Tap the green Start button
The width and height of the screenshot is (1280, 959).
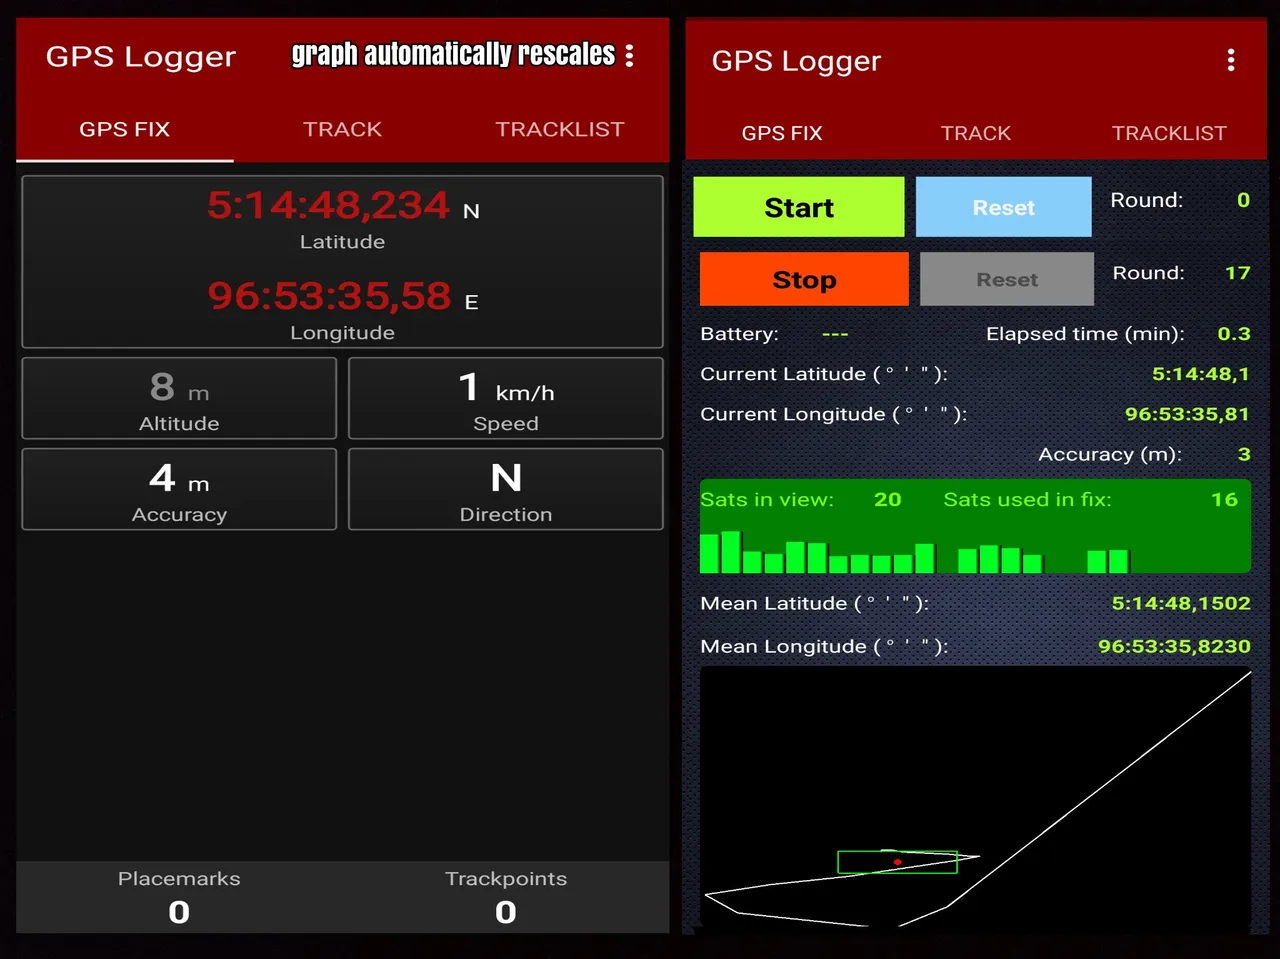pos(799,207)
